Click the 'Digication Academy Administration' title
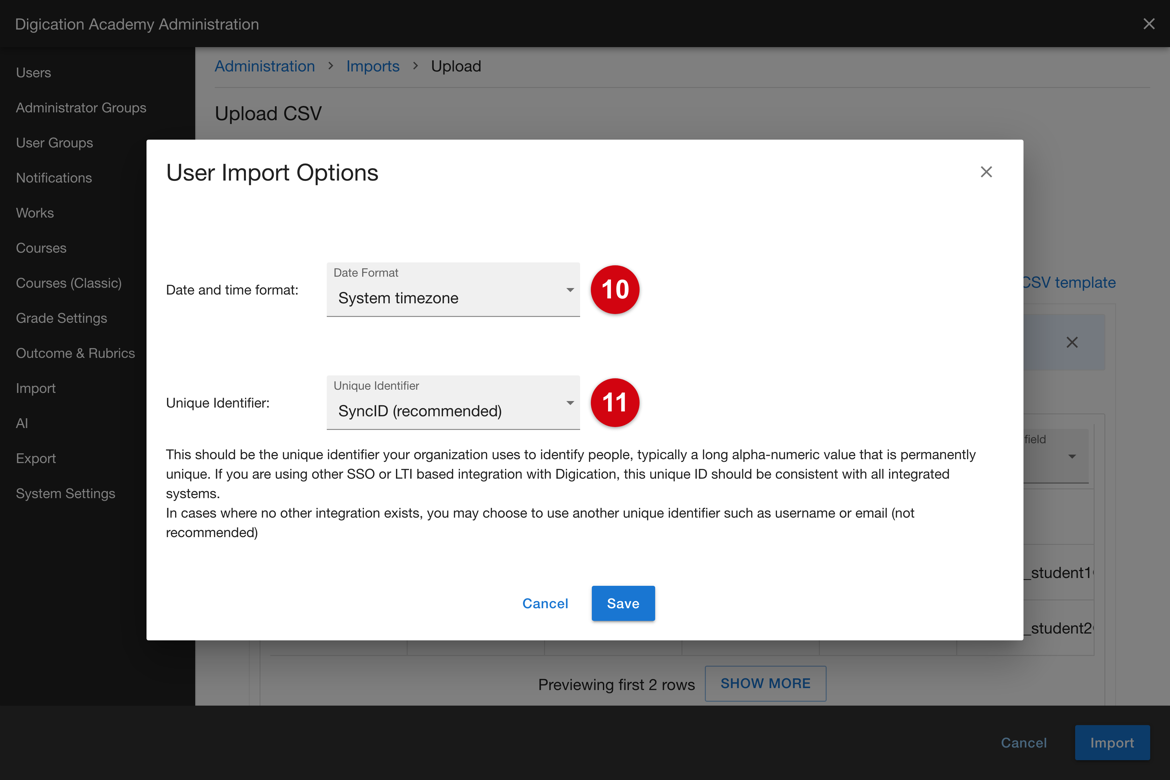 coord(137,24)
